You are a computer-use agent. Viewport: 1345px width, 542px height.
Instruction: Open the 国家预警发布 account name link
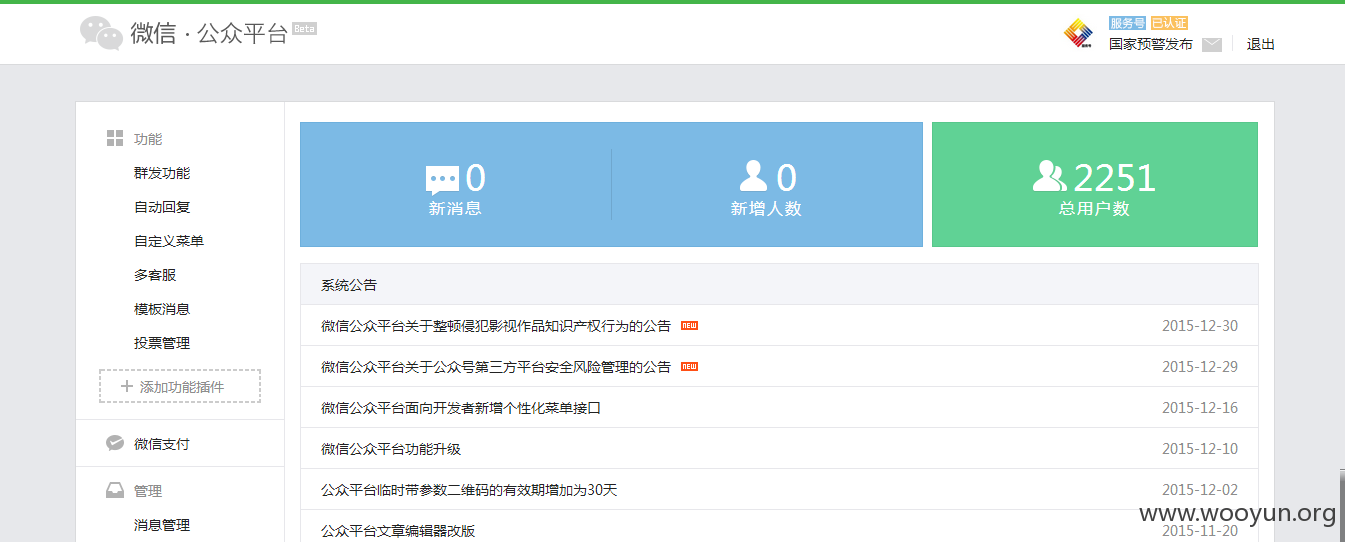1151,44
